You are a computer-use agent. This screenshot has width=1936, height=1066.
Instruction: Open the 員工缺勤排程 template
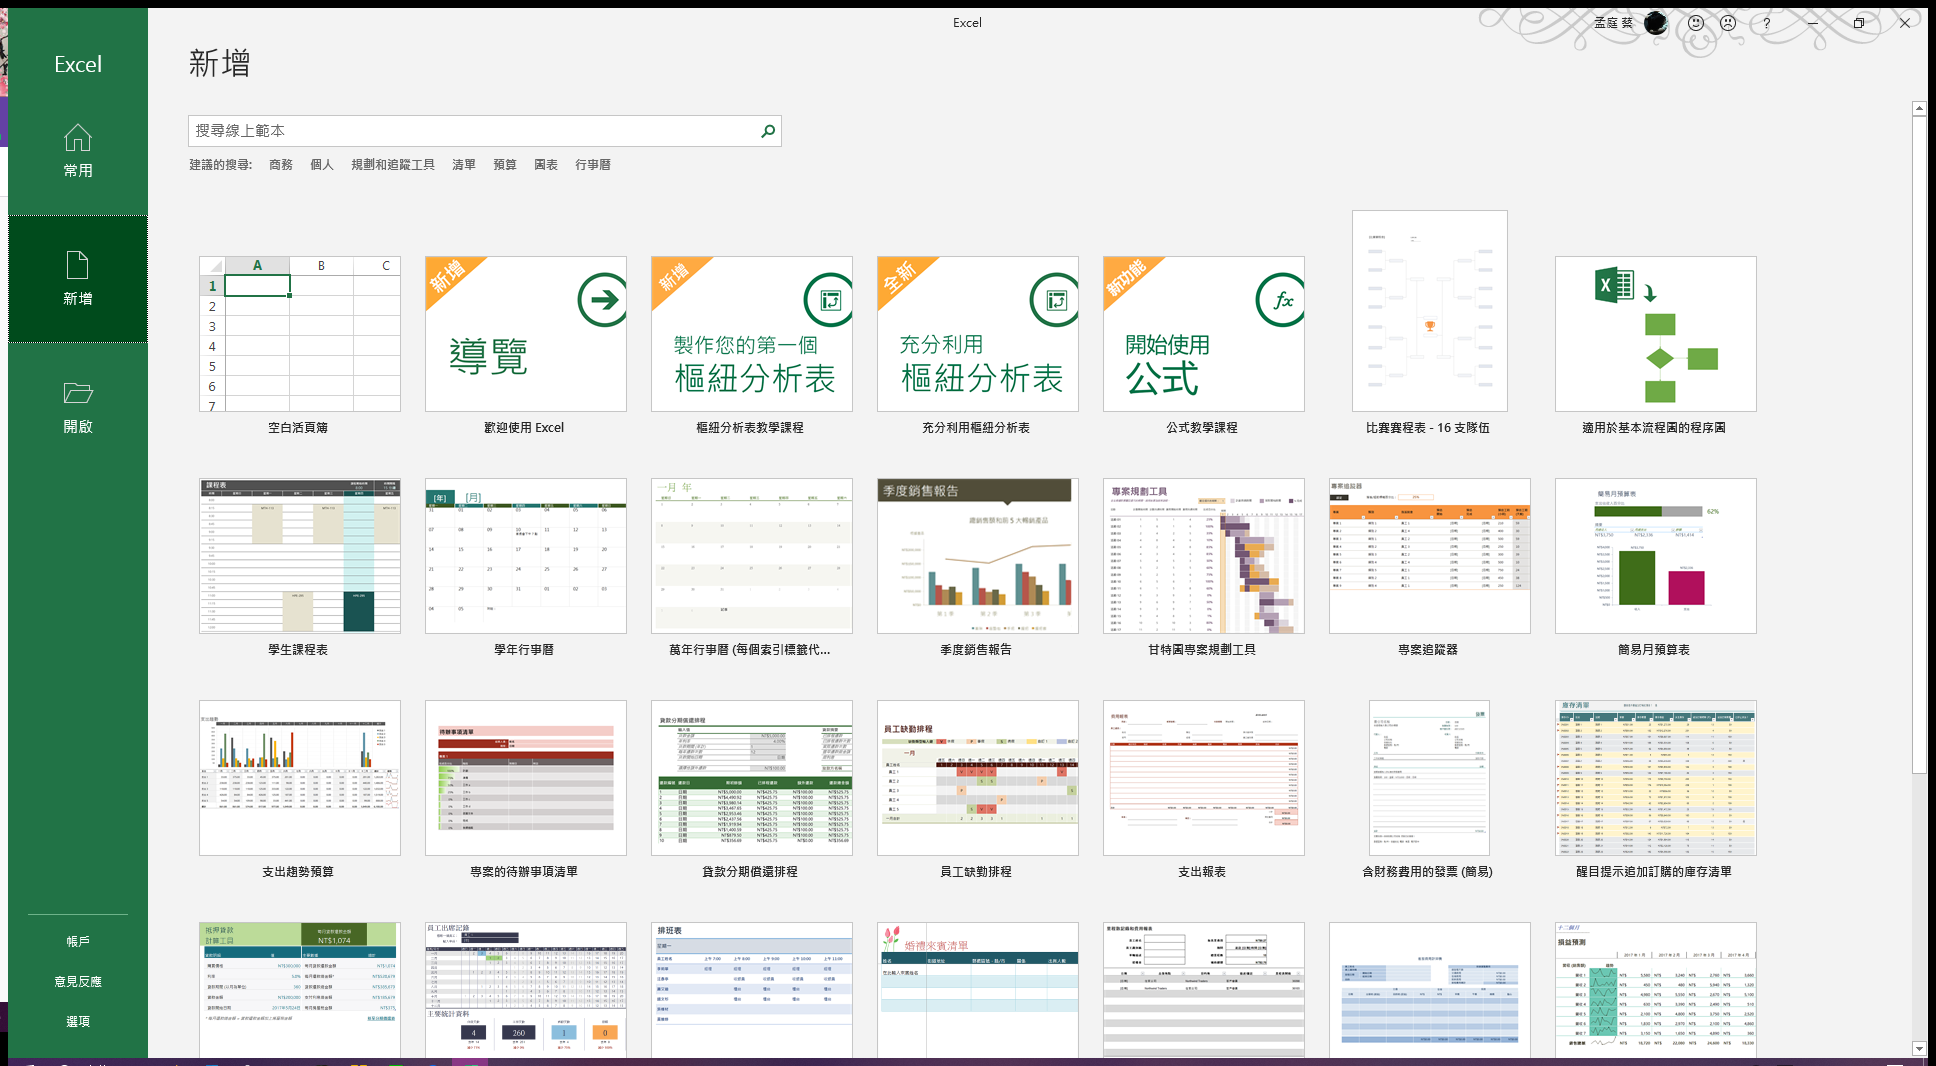pyautogui.click(x=978, y=778)
